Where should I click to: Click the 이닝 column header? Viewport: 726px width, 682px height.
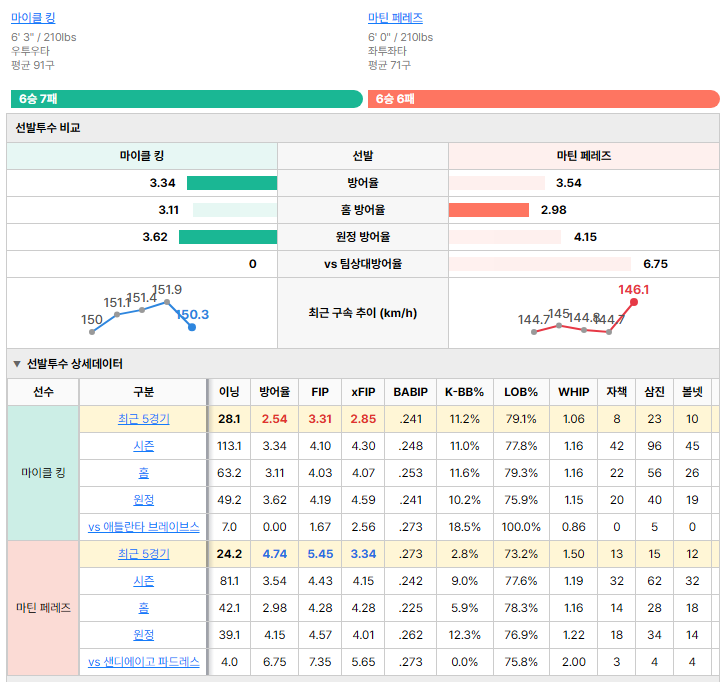click(x=229, y=392)
